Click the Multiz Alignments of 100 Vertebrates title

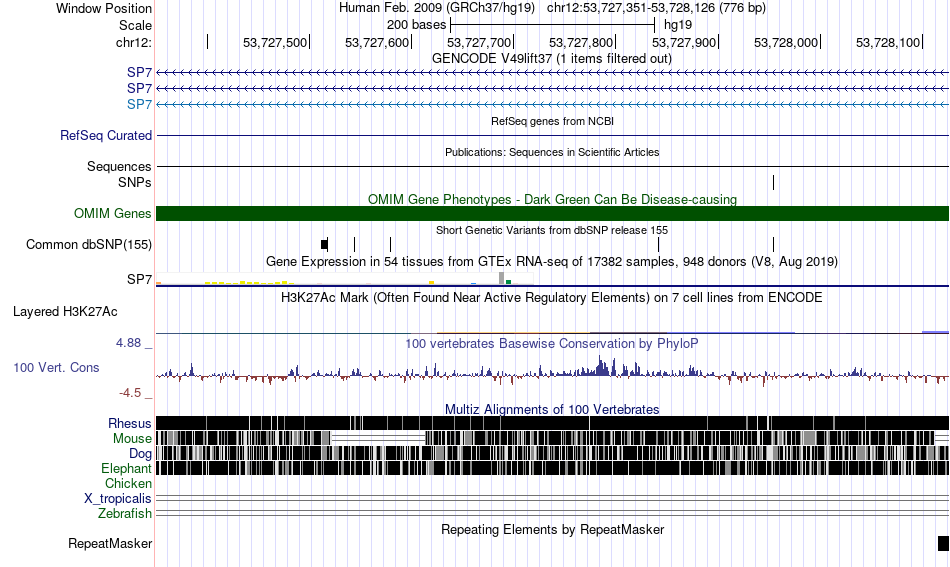tap(552, 409)
